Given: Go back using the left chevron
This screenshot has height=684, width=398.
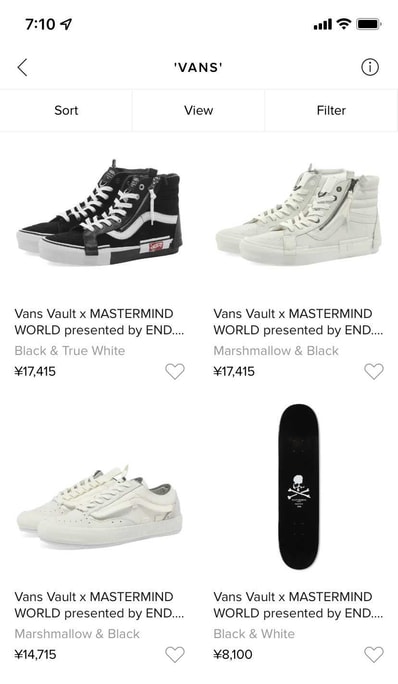Looking at the screenshot, I should pos(22,68).
